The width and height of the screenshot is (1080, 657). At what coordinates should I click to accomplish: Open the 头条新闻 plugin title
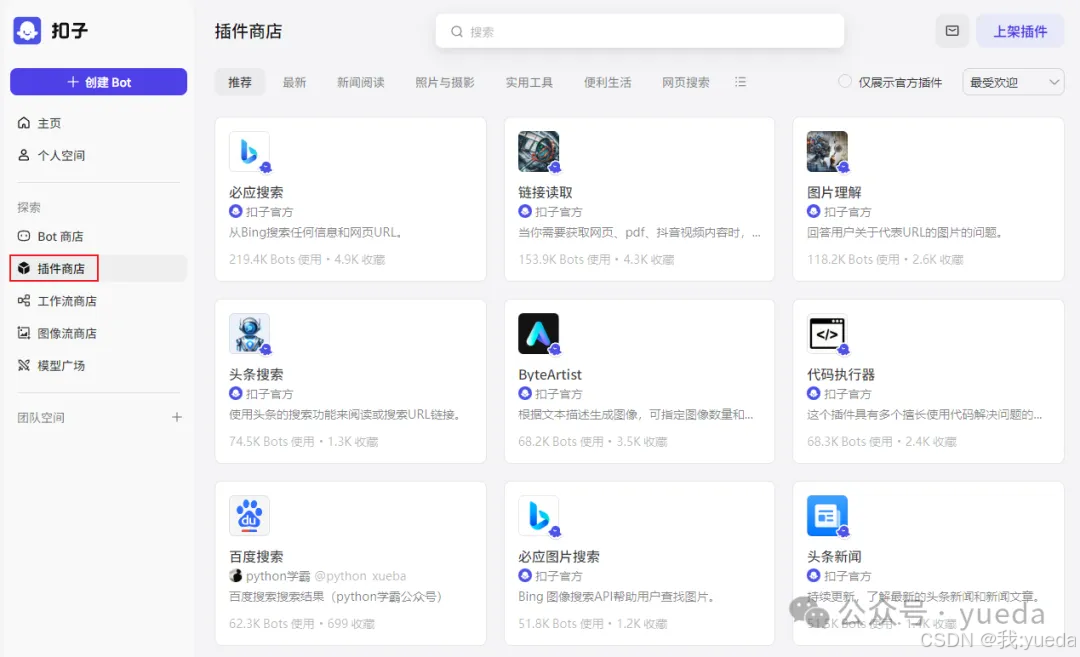834,556
